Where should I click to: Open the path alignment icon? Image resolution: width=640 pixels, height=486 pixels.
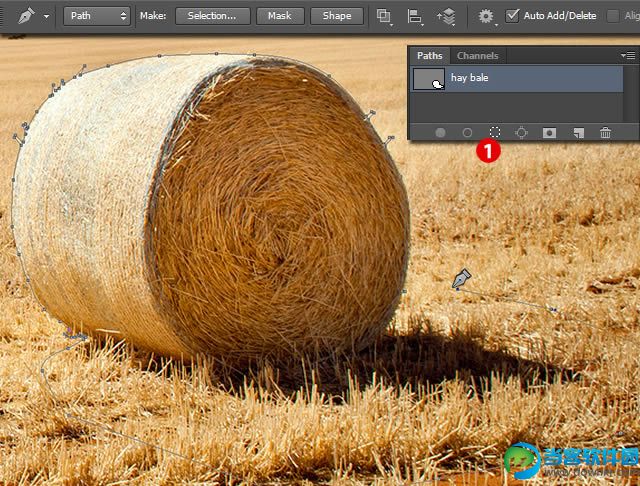point(415,16)
